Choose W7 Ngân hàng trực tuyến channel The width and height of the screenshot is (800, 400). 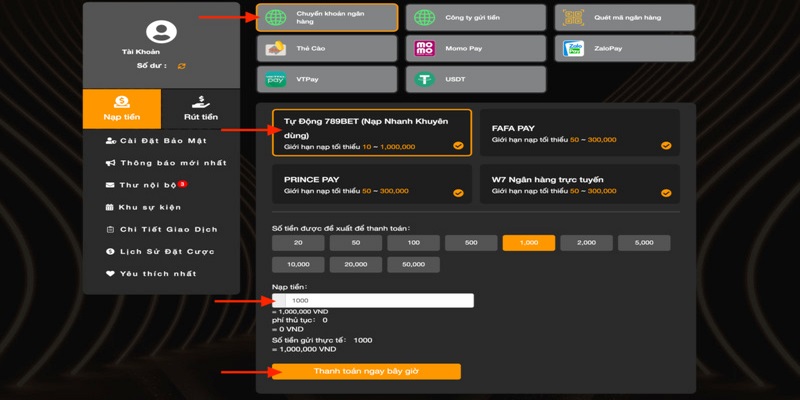[580, 184]
